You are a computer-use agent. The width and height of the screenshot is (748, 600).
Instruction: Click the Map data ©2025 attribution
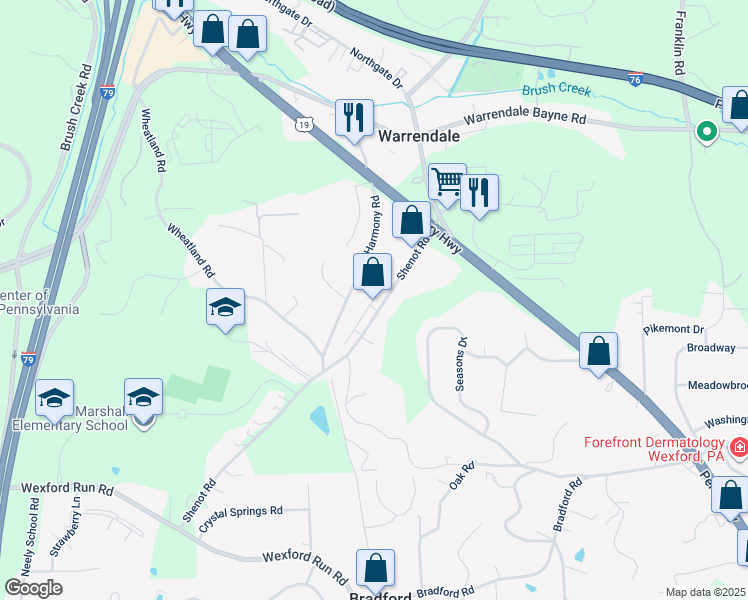coord(706,592)
